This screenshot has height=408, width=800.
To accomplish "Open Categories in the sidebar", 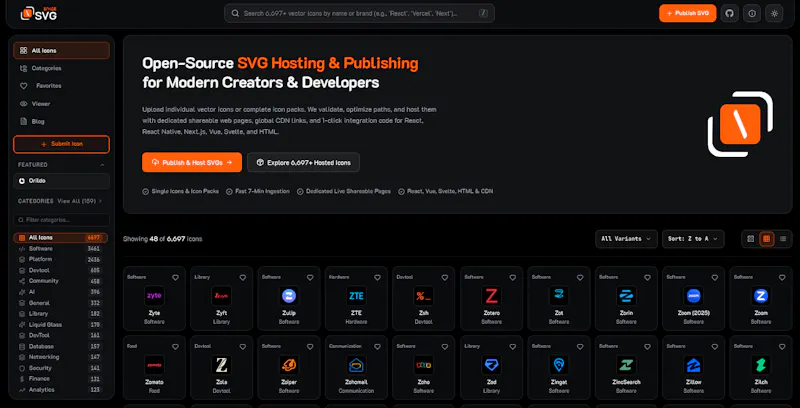I will pos(61,68).
